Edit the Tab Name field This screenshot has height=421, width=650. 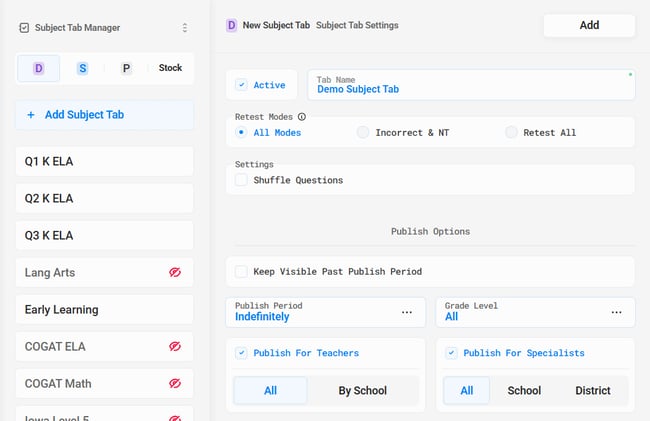click(470, 89)
